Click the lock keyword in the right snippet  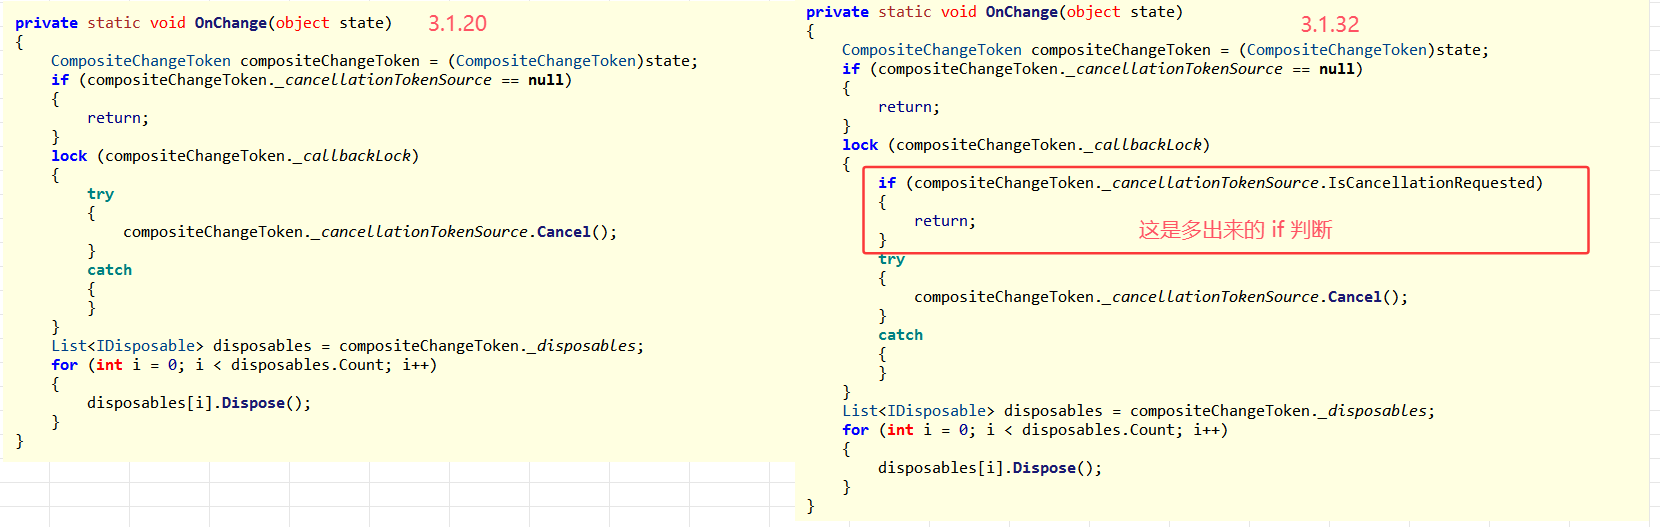pos(859,145)
